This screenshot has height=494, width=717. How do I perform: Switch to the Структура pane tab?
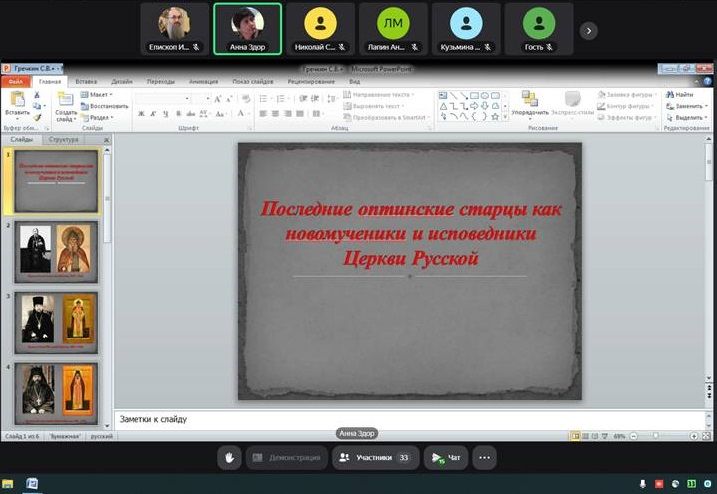coord(63,140)
